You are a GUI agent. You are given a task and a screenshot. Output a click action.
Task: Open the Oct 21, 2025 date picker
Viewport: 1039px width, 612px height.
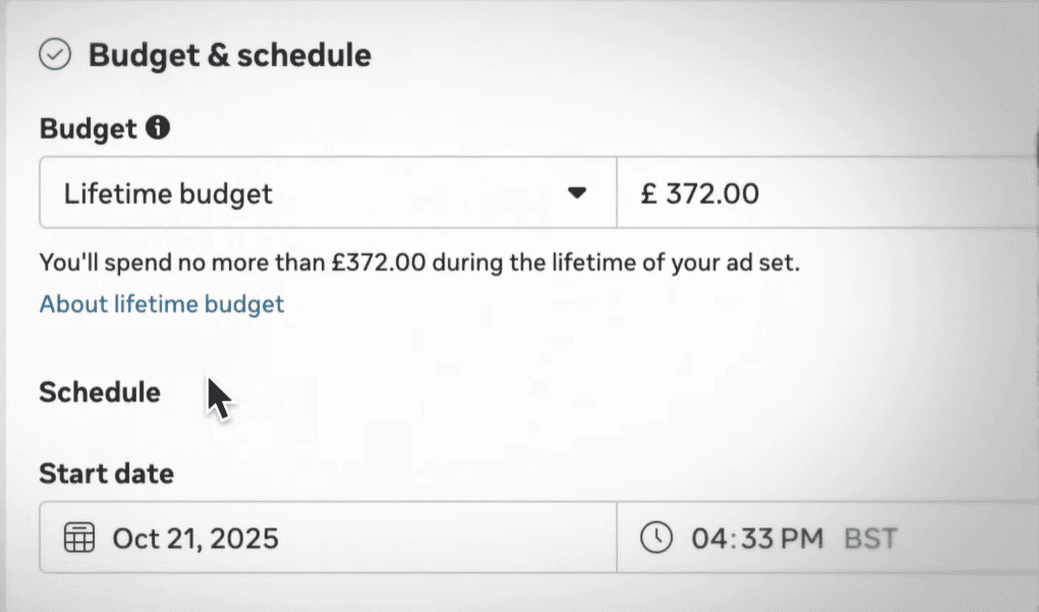195,539
